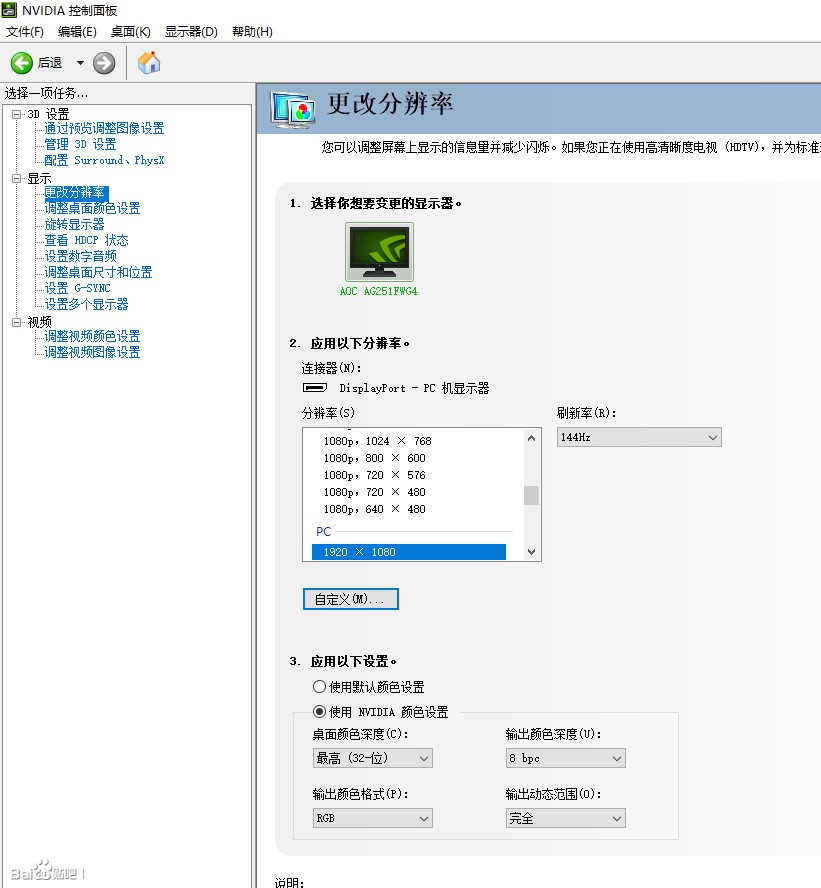The height and width of the screenshot is (888, 821).
Task: Open 配置 Surround、PhysX link
Action: coord(104,160)
